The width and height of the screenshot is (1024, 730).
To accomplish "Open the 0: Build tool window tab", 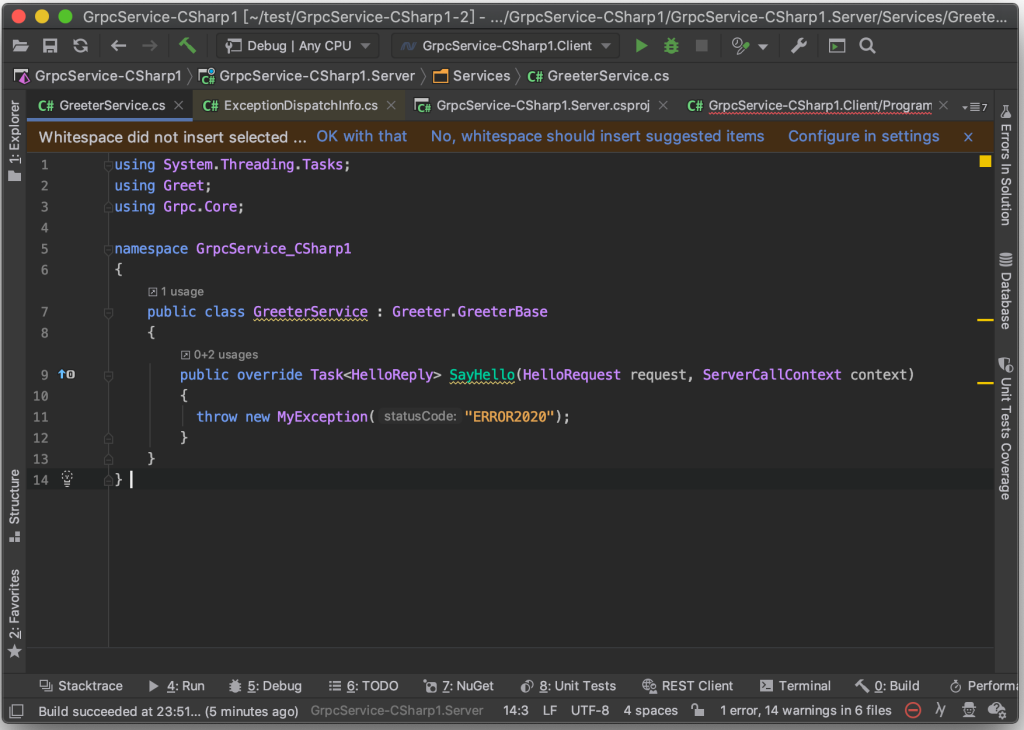I will [888, 686].
